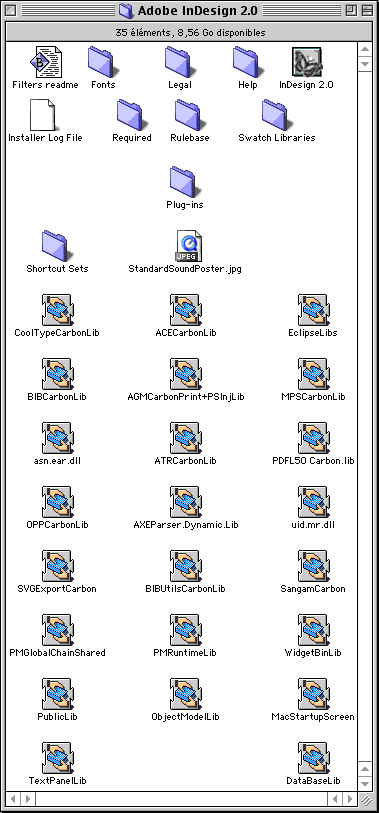This screenshot has height=813, width=379.
Task: Open the Swatch Libraries folder
Action: coord(276,115)
